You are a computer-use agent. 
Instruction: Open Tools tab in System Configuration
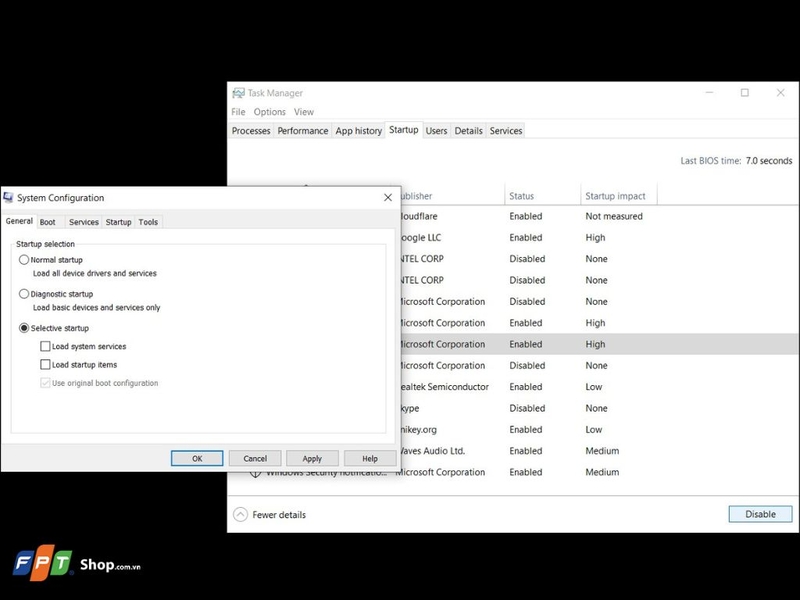[x=148, y=222]
